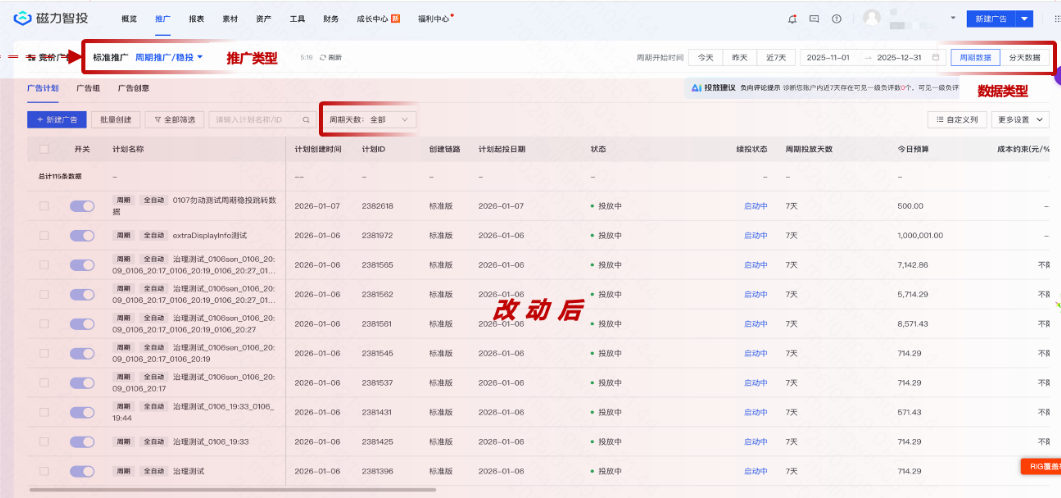Click the plan ID 2381561 cell
The width and height of the screenshot is (1061, 498).
click(378, 324)
